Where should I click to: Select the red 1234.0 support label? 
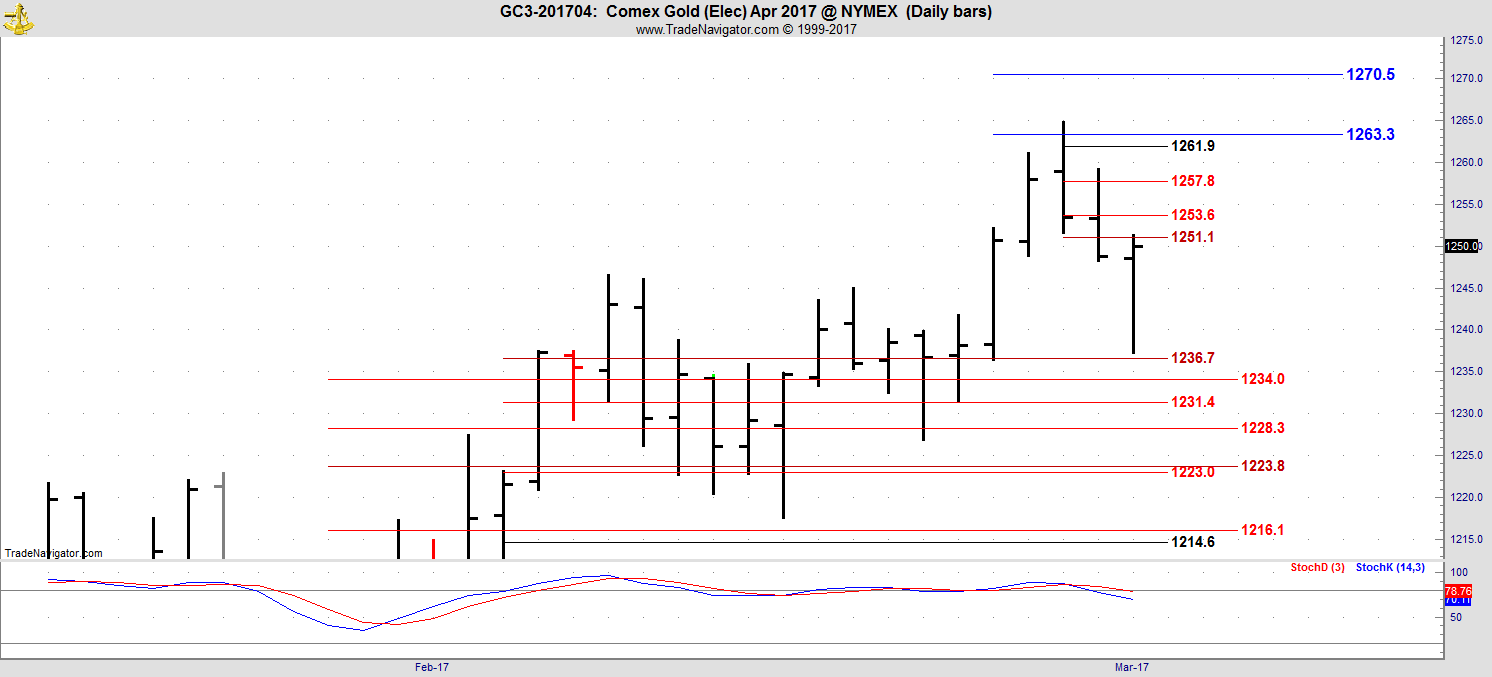click(1262, 379)
